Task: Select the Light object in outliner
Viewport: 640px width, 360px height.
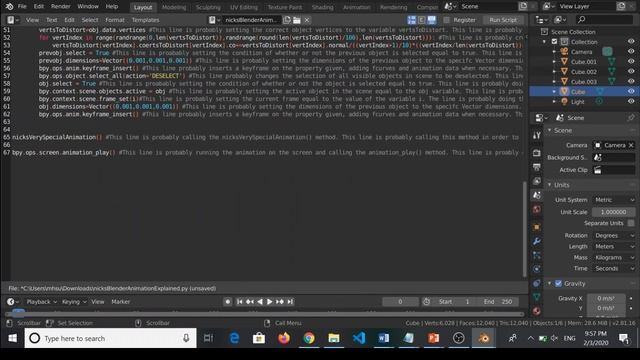Action: tap(577, 102)
